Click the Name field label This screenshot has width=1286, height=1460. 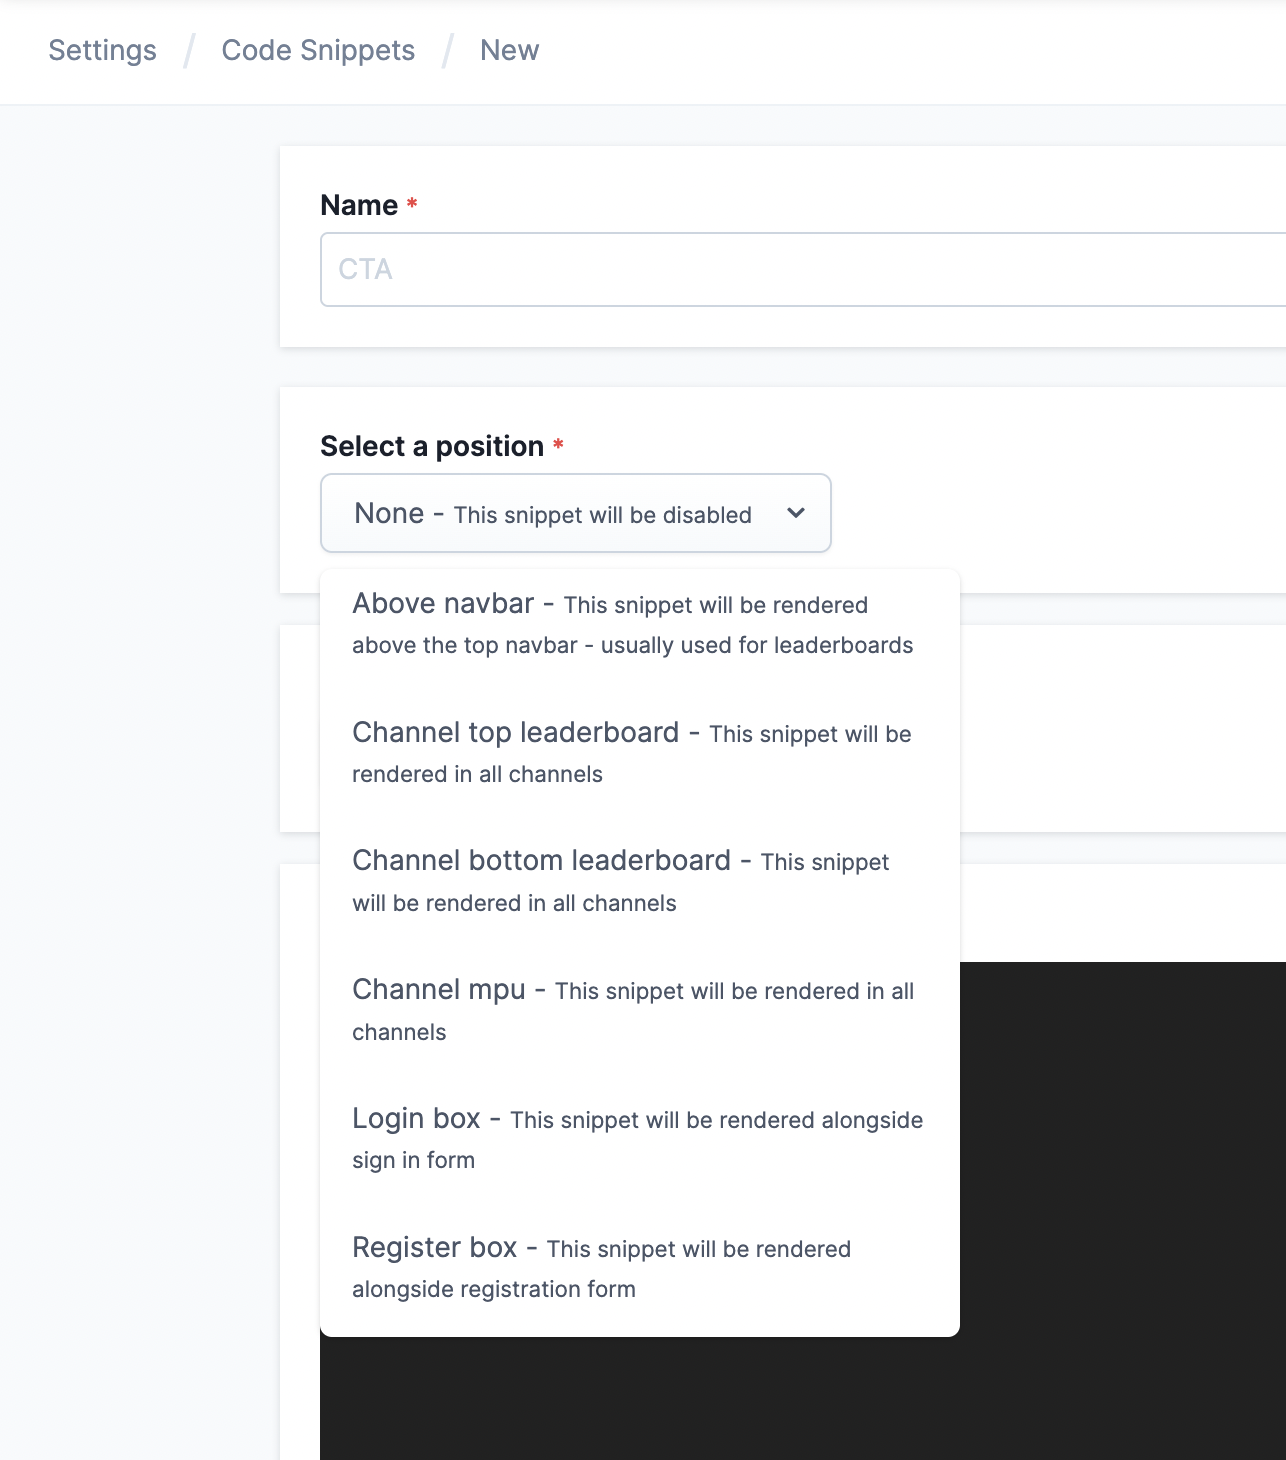pyautogui.click(x=359, y=205)
